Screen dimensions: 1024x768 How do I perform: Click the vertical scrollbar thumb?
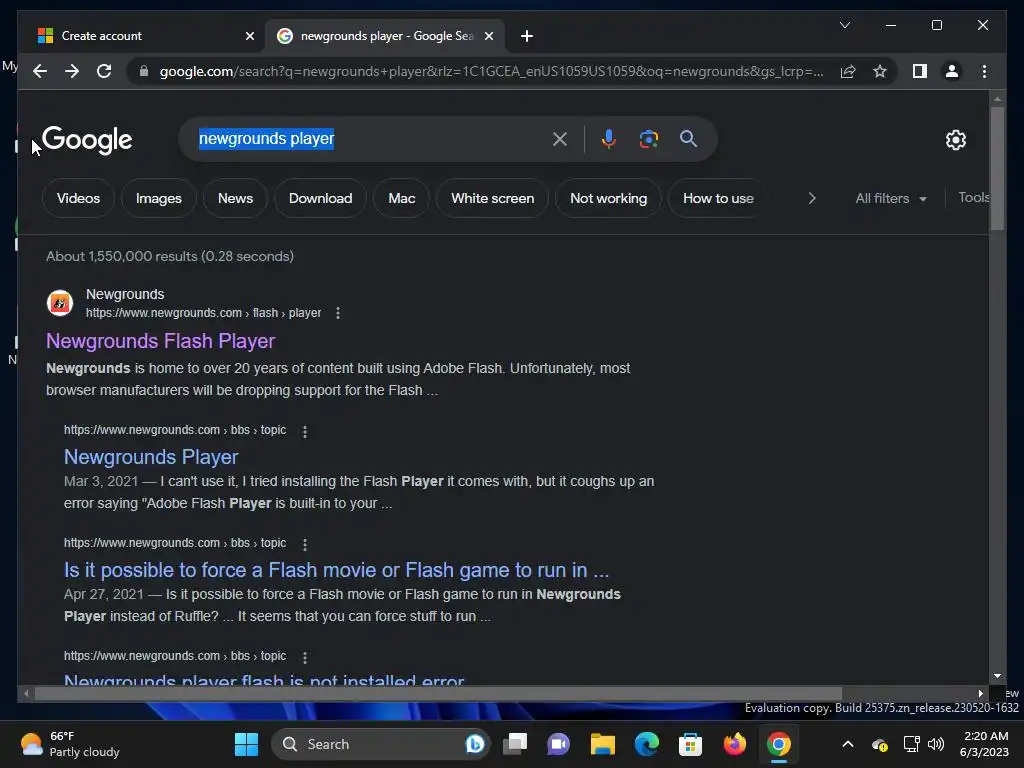997,168
